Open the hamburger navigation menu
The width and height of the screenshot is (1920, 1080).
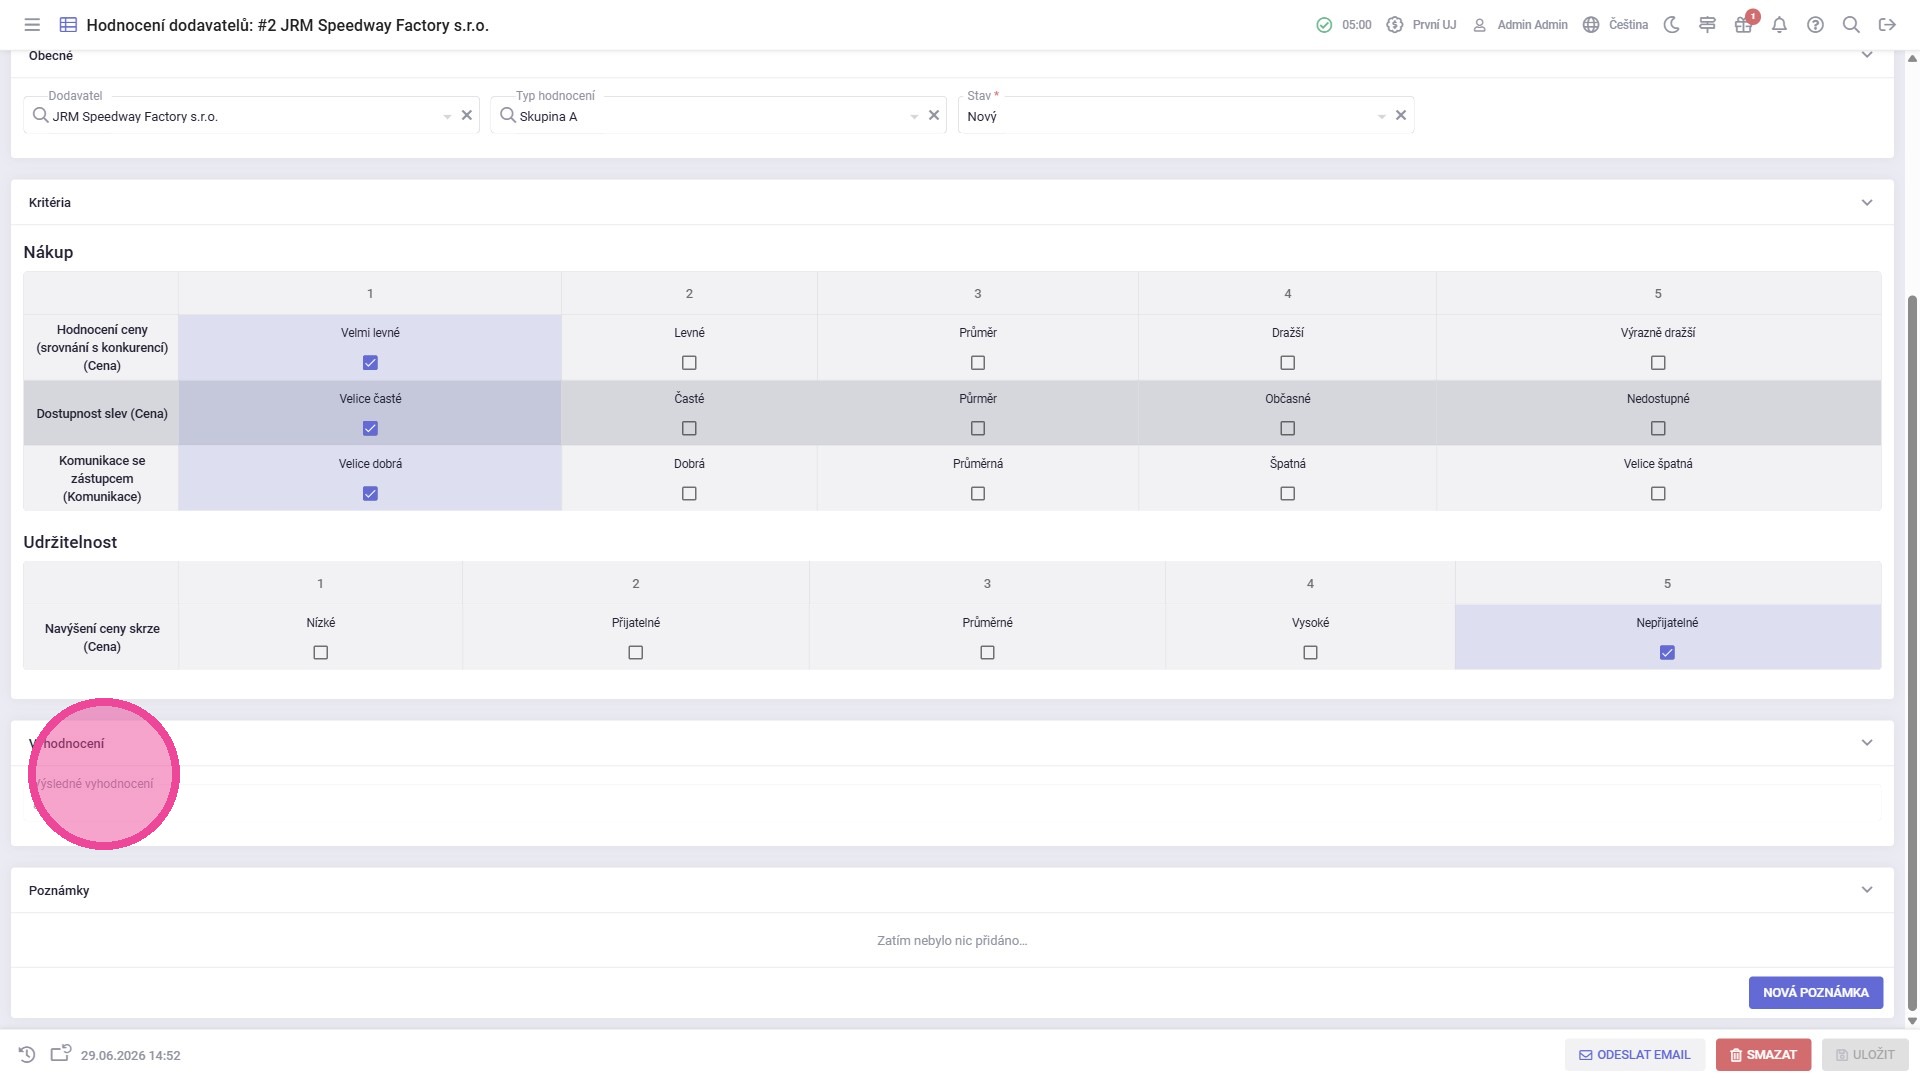click(32, 25)
